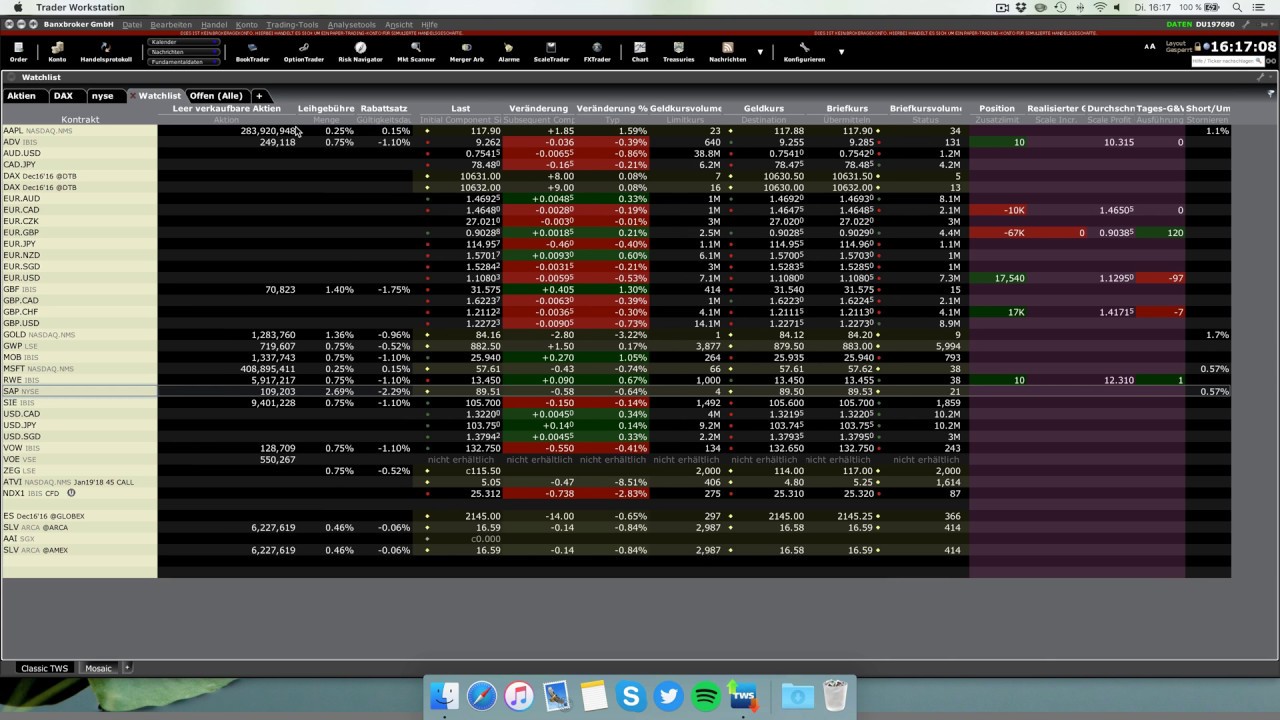Add workspace with bottom plus button
Viewport: 1280px width, 720px height.
pos(127,668)
